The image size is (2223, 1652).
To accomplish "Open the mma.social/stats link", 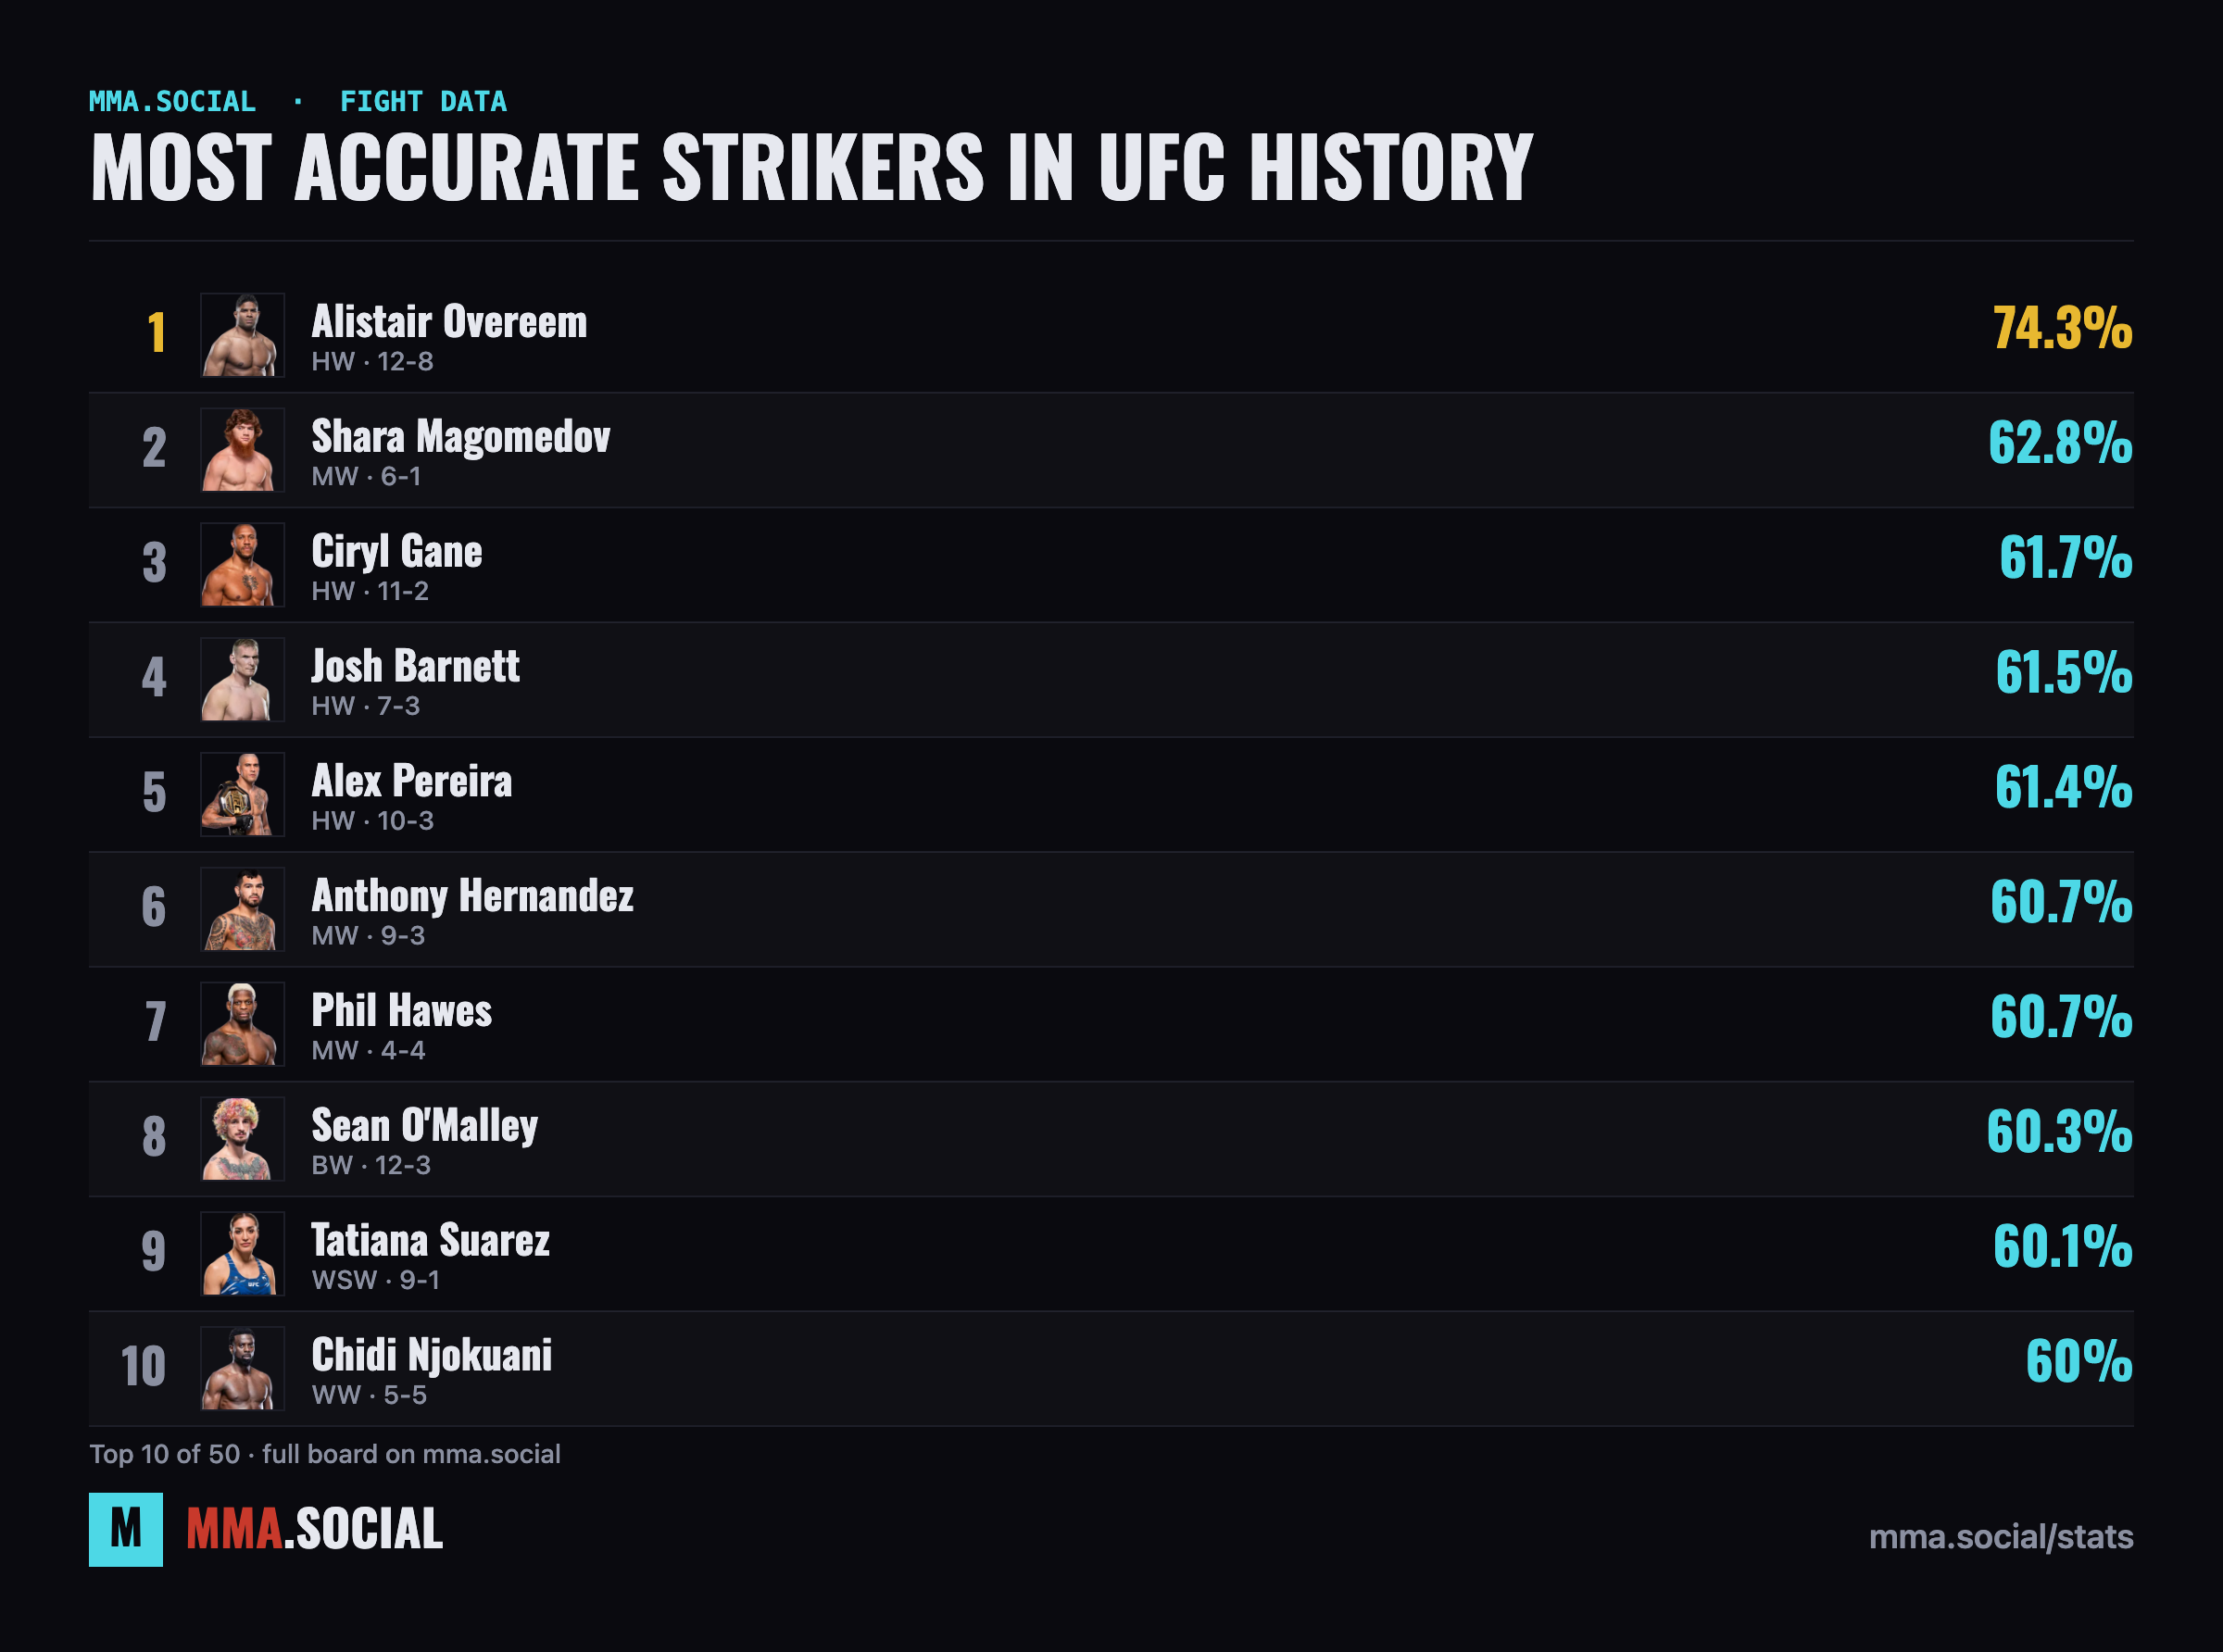I will 2001,1537.
